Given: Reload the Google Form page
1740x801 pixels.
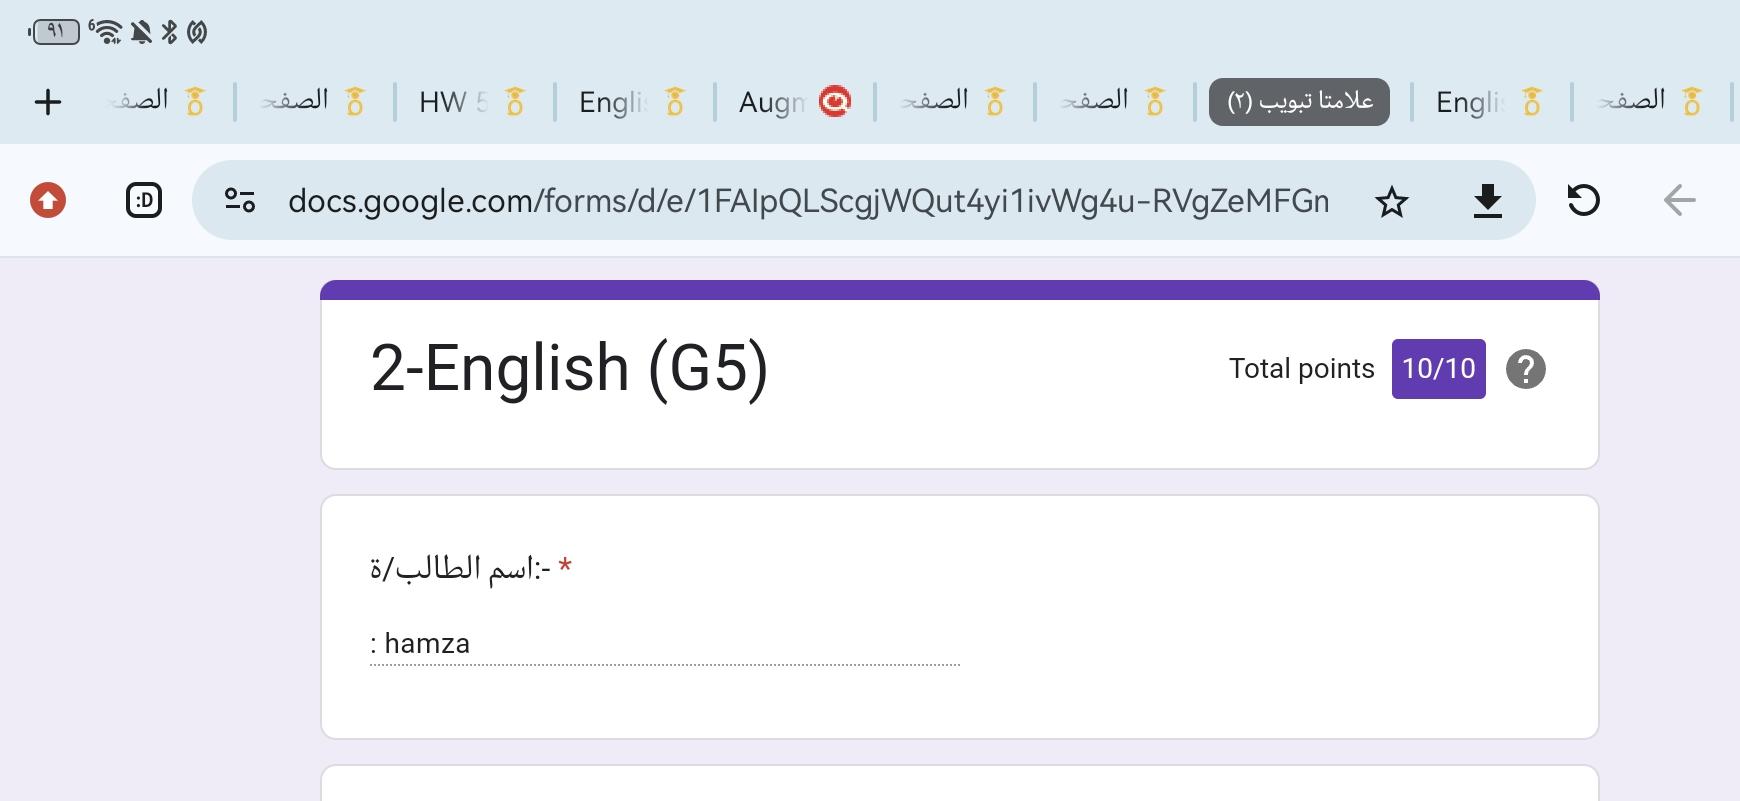Looking at the screenshot, I should click(1583, 201).
